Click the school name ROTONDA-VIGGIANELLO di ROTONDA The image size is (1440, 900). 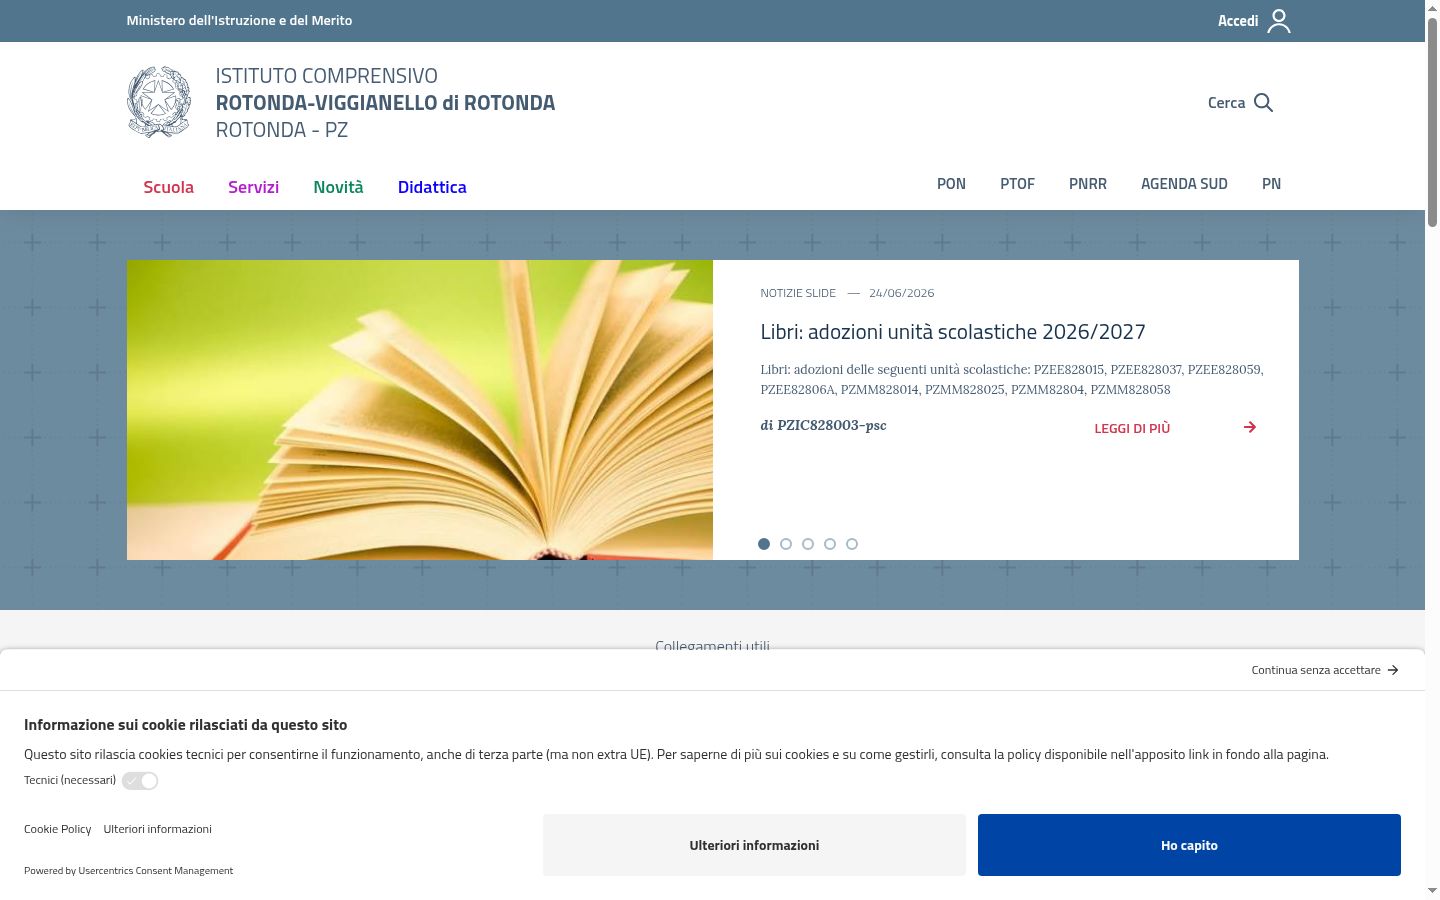pyautogui.click(x=385, y=103)
